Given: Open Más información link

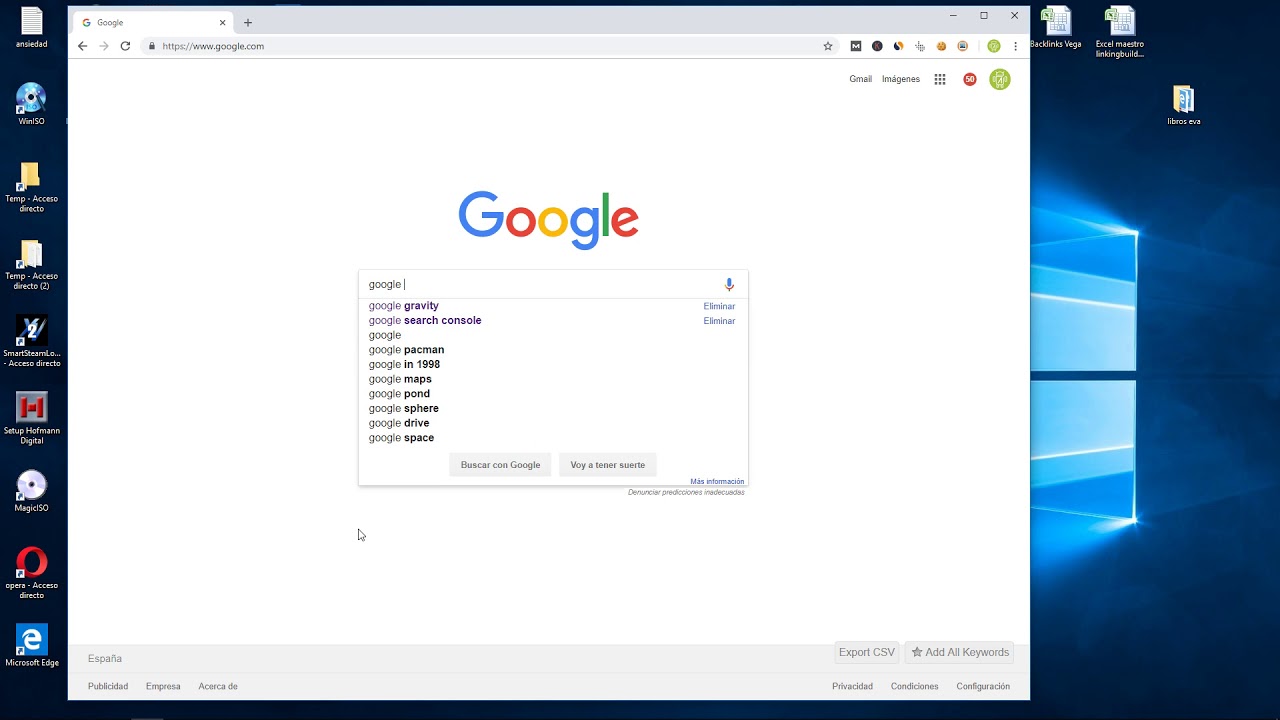Looking at the screenshot, I should (717, 482).
